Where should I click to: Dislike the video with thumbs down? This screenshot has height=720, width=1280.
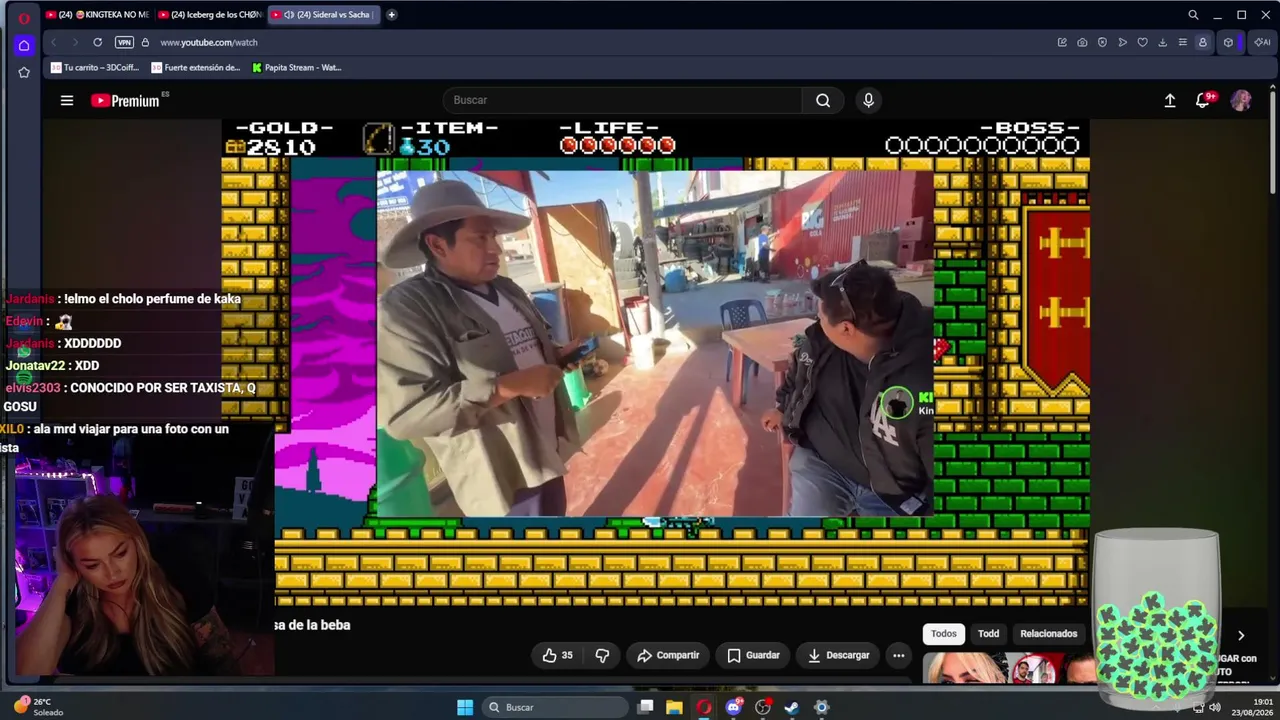(x=602, y=655)
